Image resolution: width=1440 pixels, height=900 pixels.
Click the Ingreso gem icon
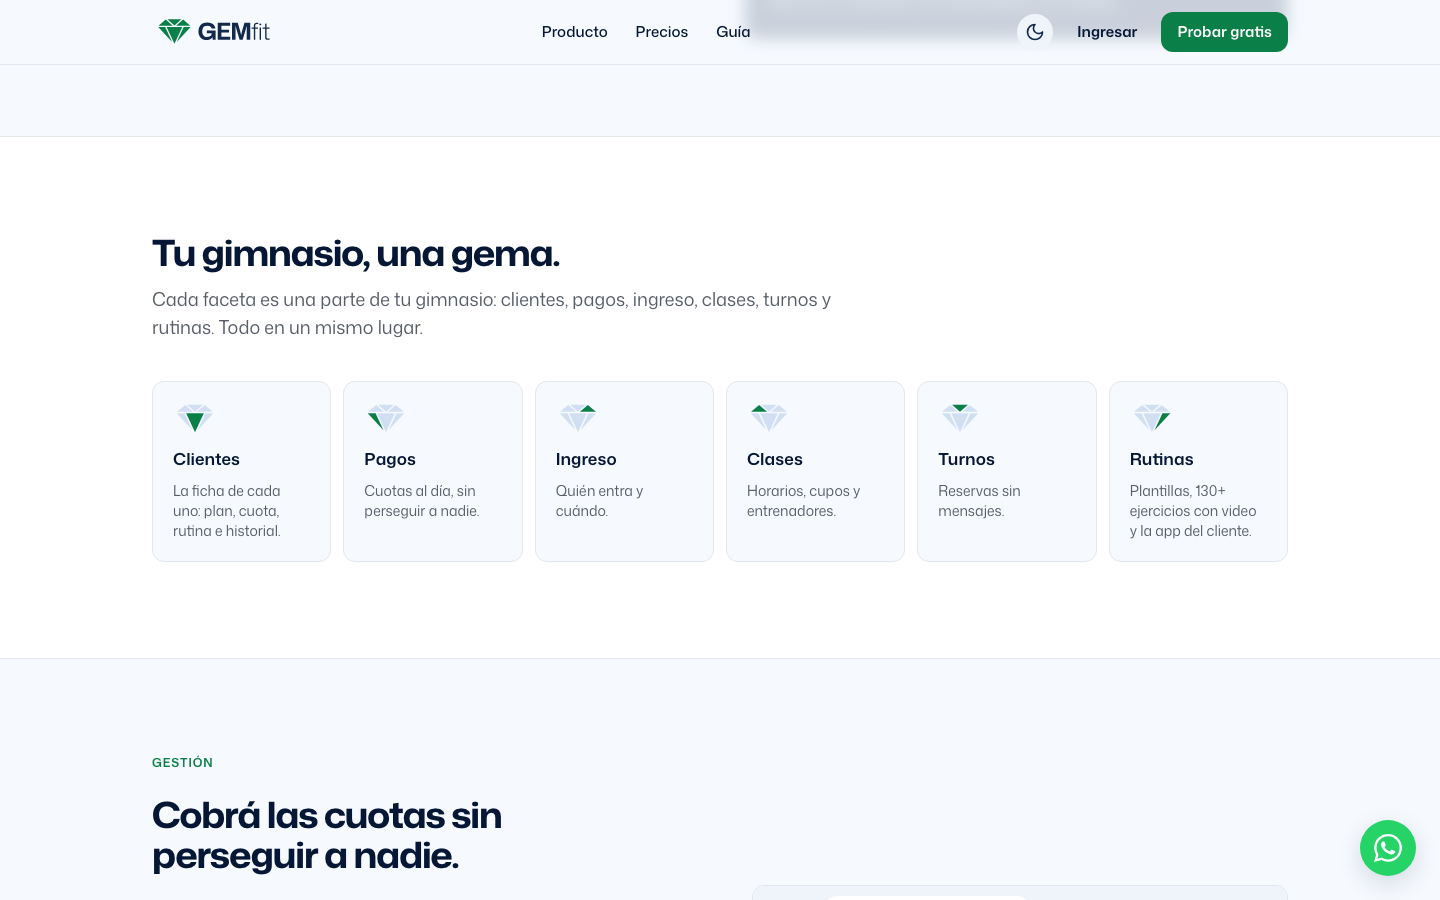[578, 418]
